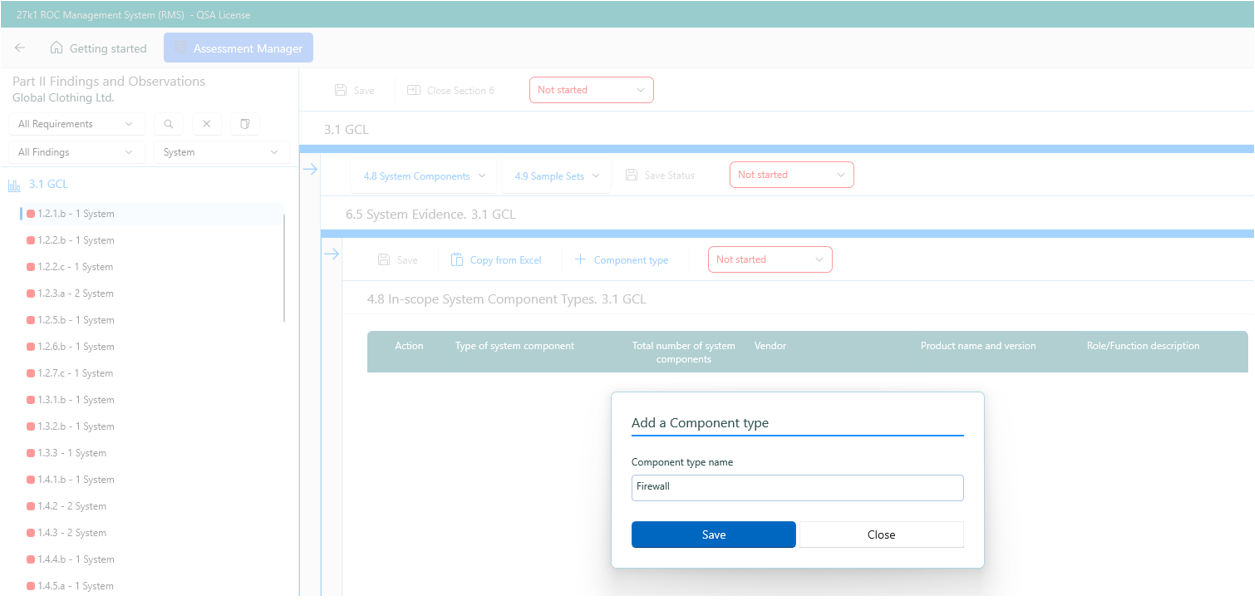The width and height of the screenshot is (1255, 616).
Task: Click the arrow icon left of Copy from Excel
Action: pyautogui.click(x=331, y=254)
